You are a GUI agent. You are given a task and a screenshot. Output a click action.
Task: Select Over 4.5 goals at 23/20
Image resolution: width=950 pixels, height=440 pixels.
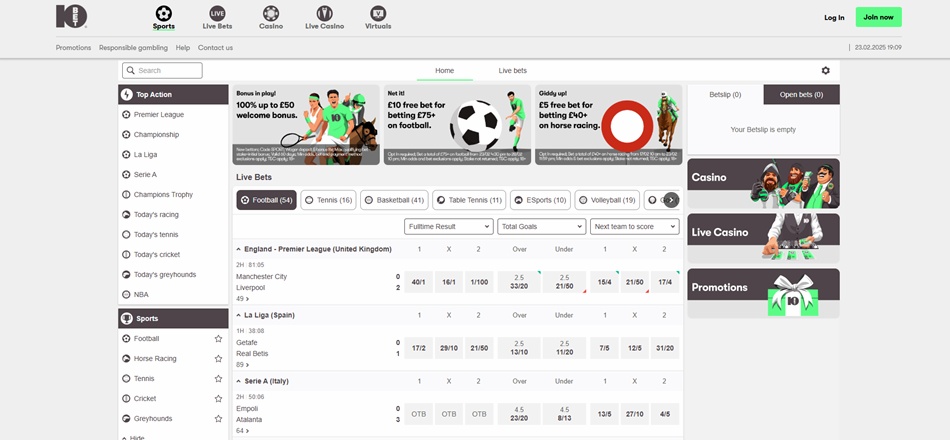tap(519, 414)
